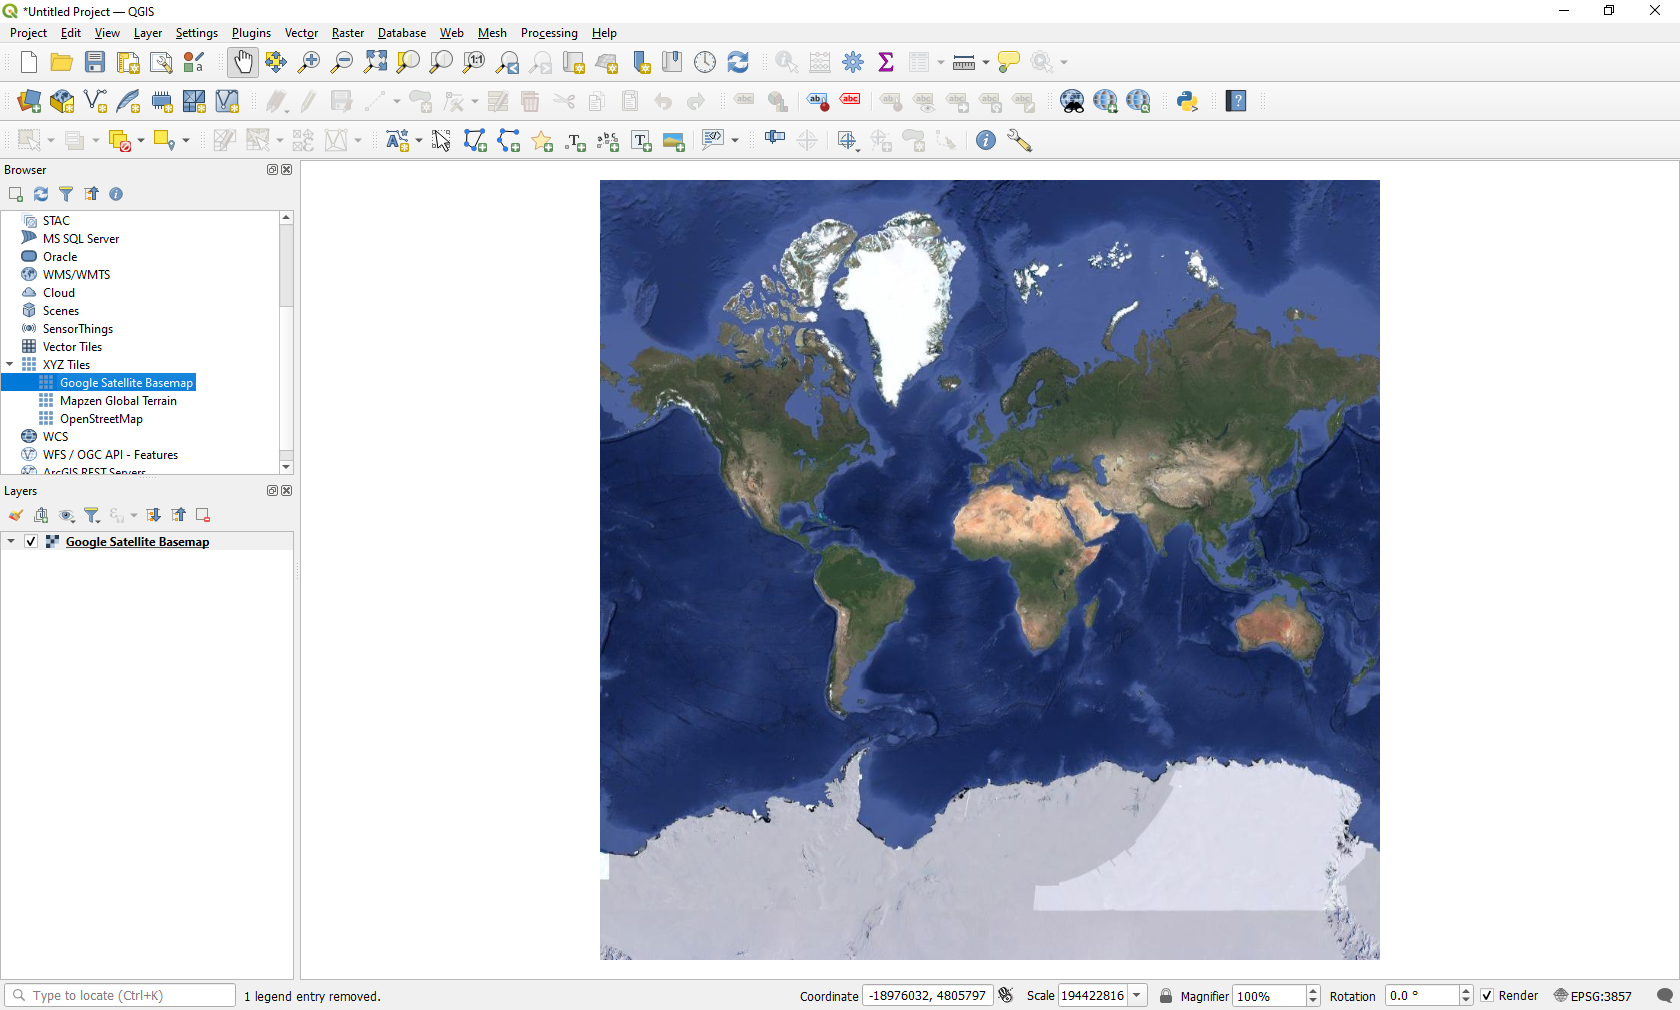Select OpenStreetMap in the Browser tree
Image resolution: width=1680 pixels, height=1010 pixels.
click(x=101, y=419)
